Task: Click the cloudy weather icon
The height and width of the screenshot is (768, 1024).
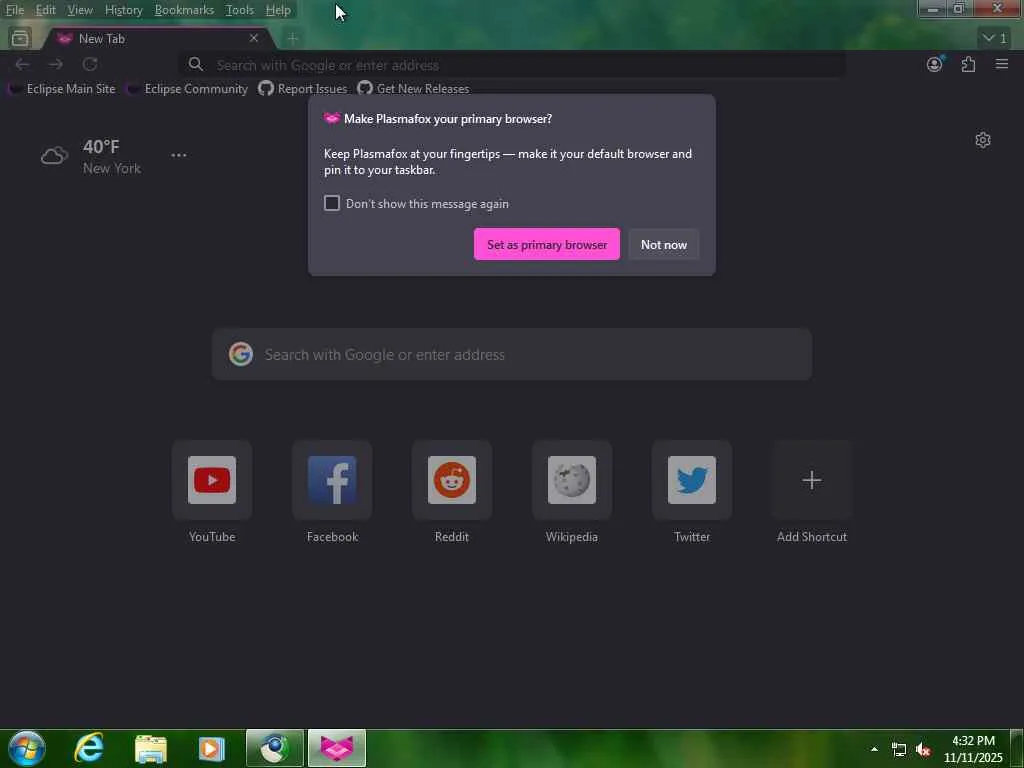Action: click(x=54, y=156)
